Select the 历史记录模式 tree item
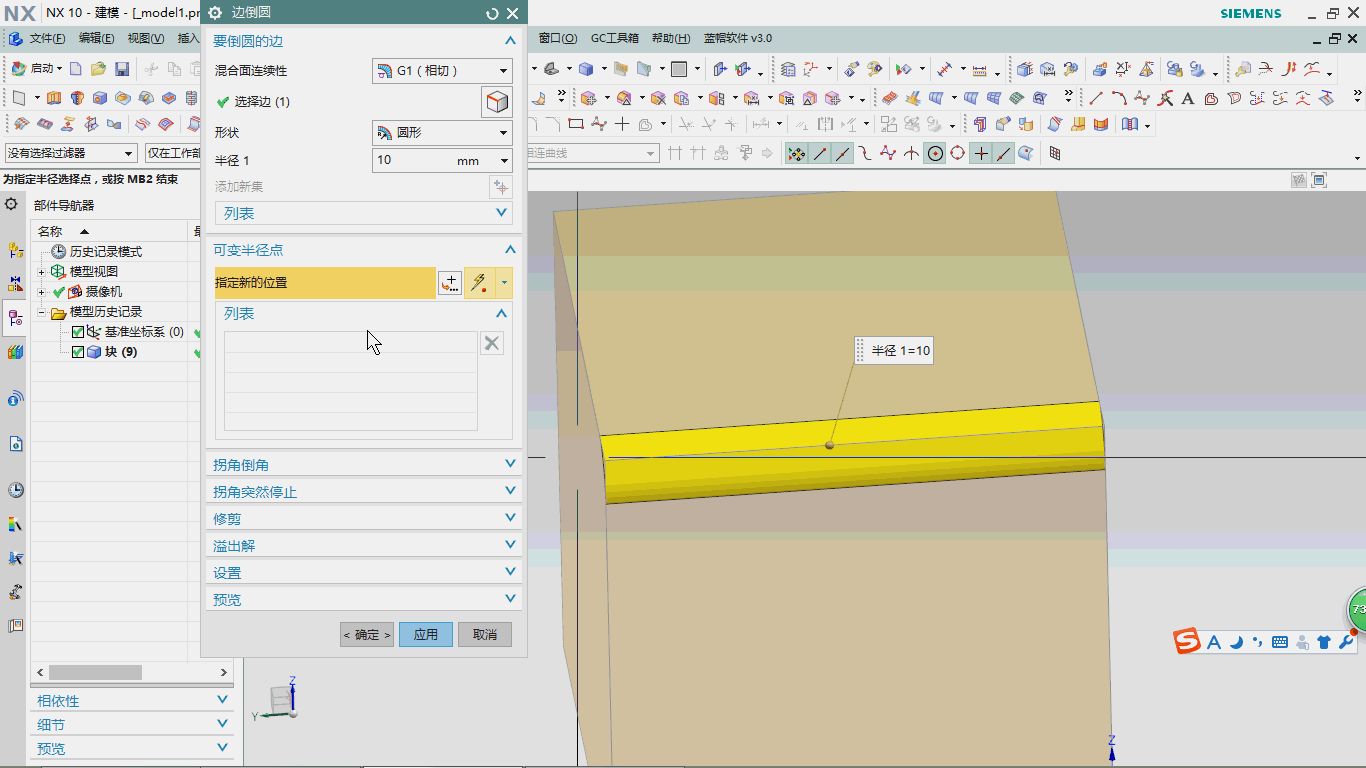 [106, 251]
